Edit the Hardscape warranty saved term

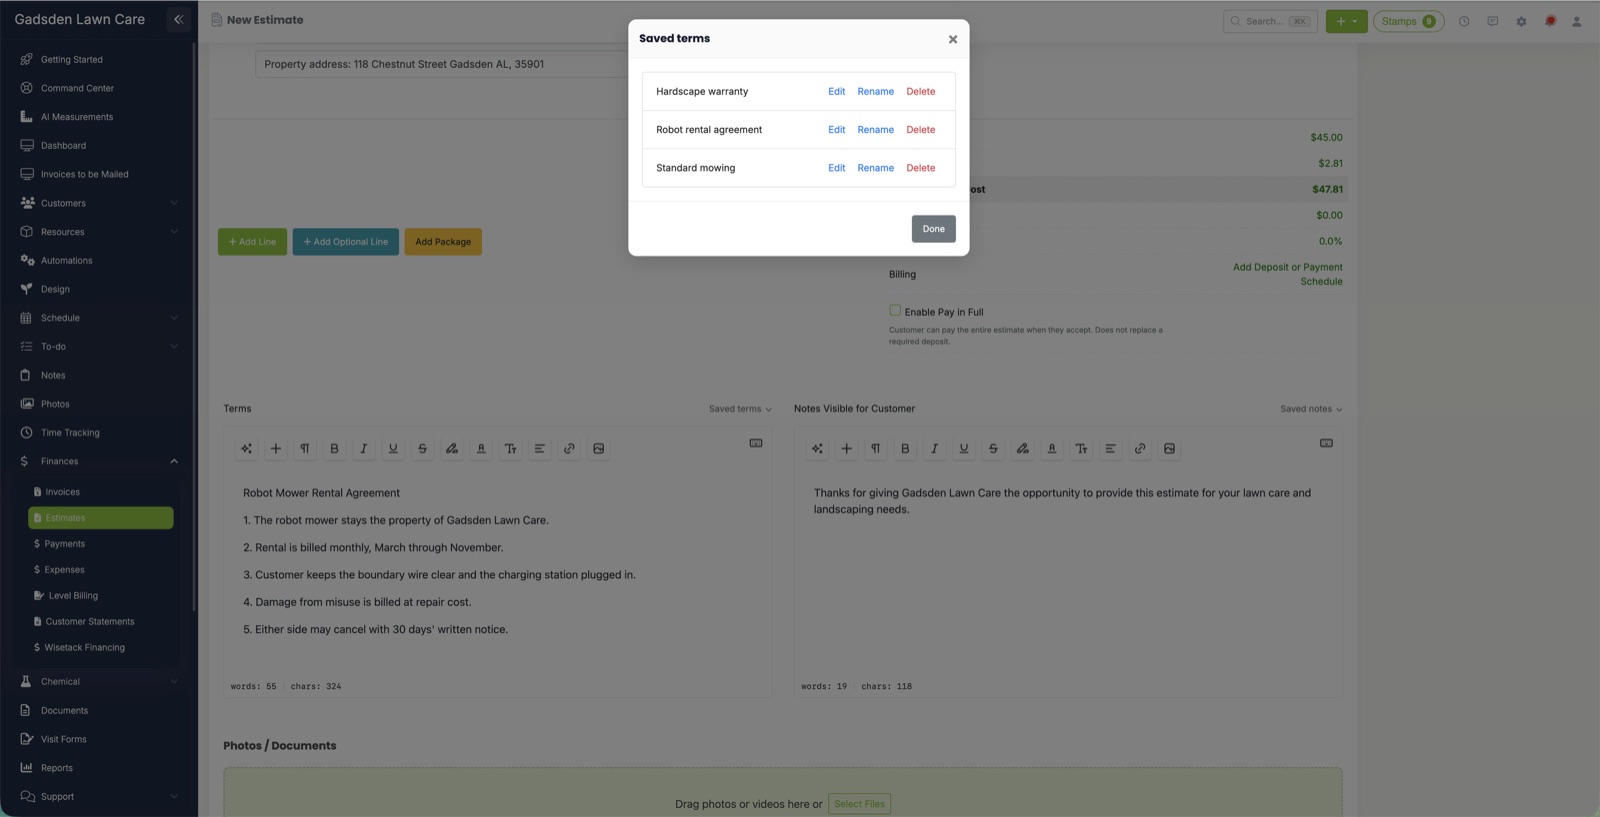[x=836, y=91]
